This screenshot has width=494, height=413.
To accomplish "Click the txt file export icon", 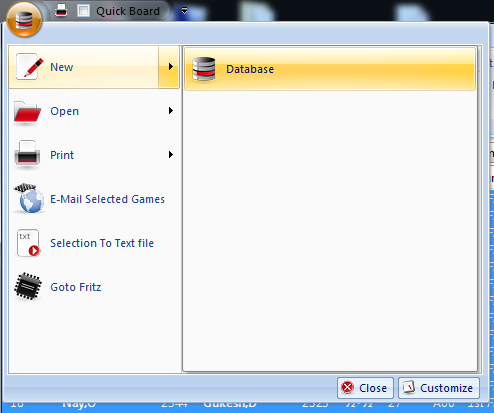I will pyautogui.click(x=28, y=243).
